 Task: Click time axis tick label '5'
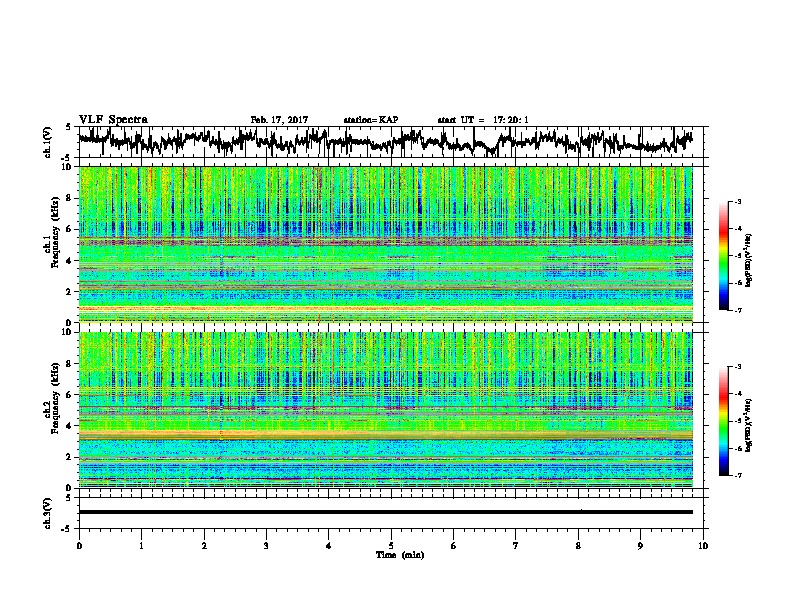point(391,546)
